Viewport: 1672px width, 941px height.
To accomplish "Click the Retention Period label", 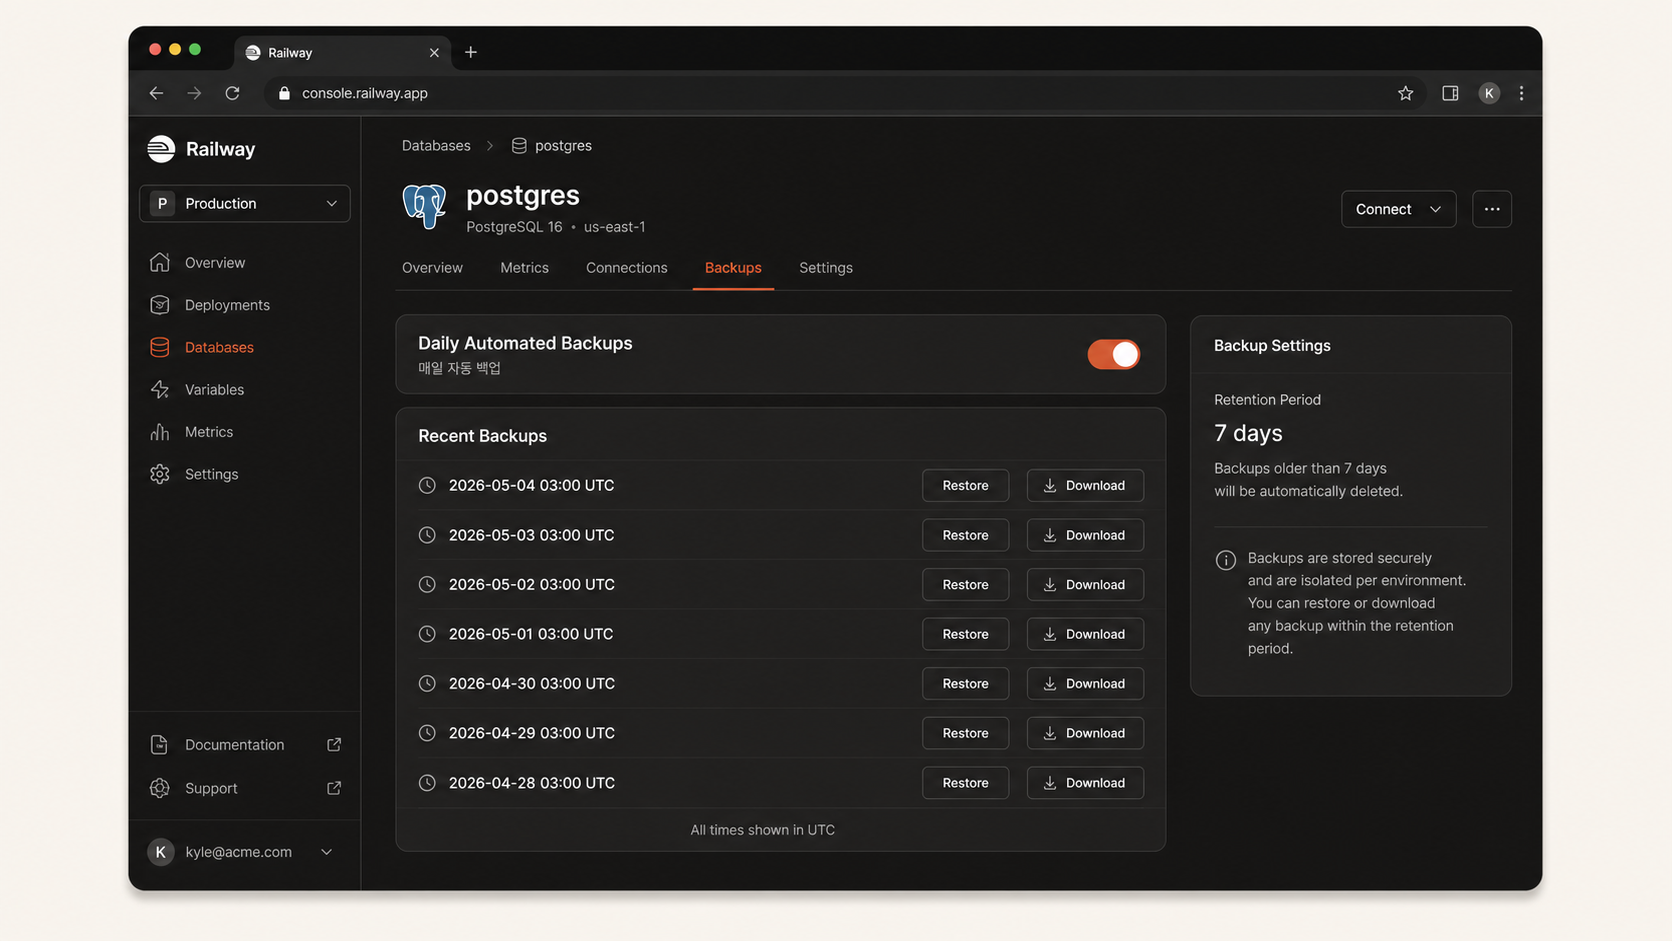I will click(1267, 400).
